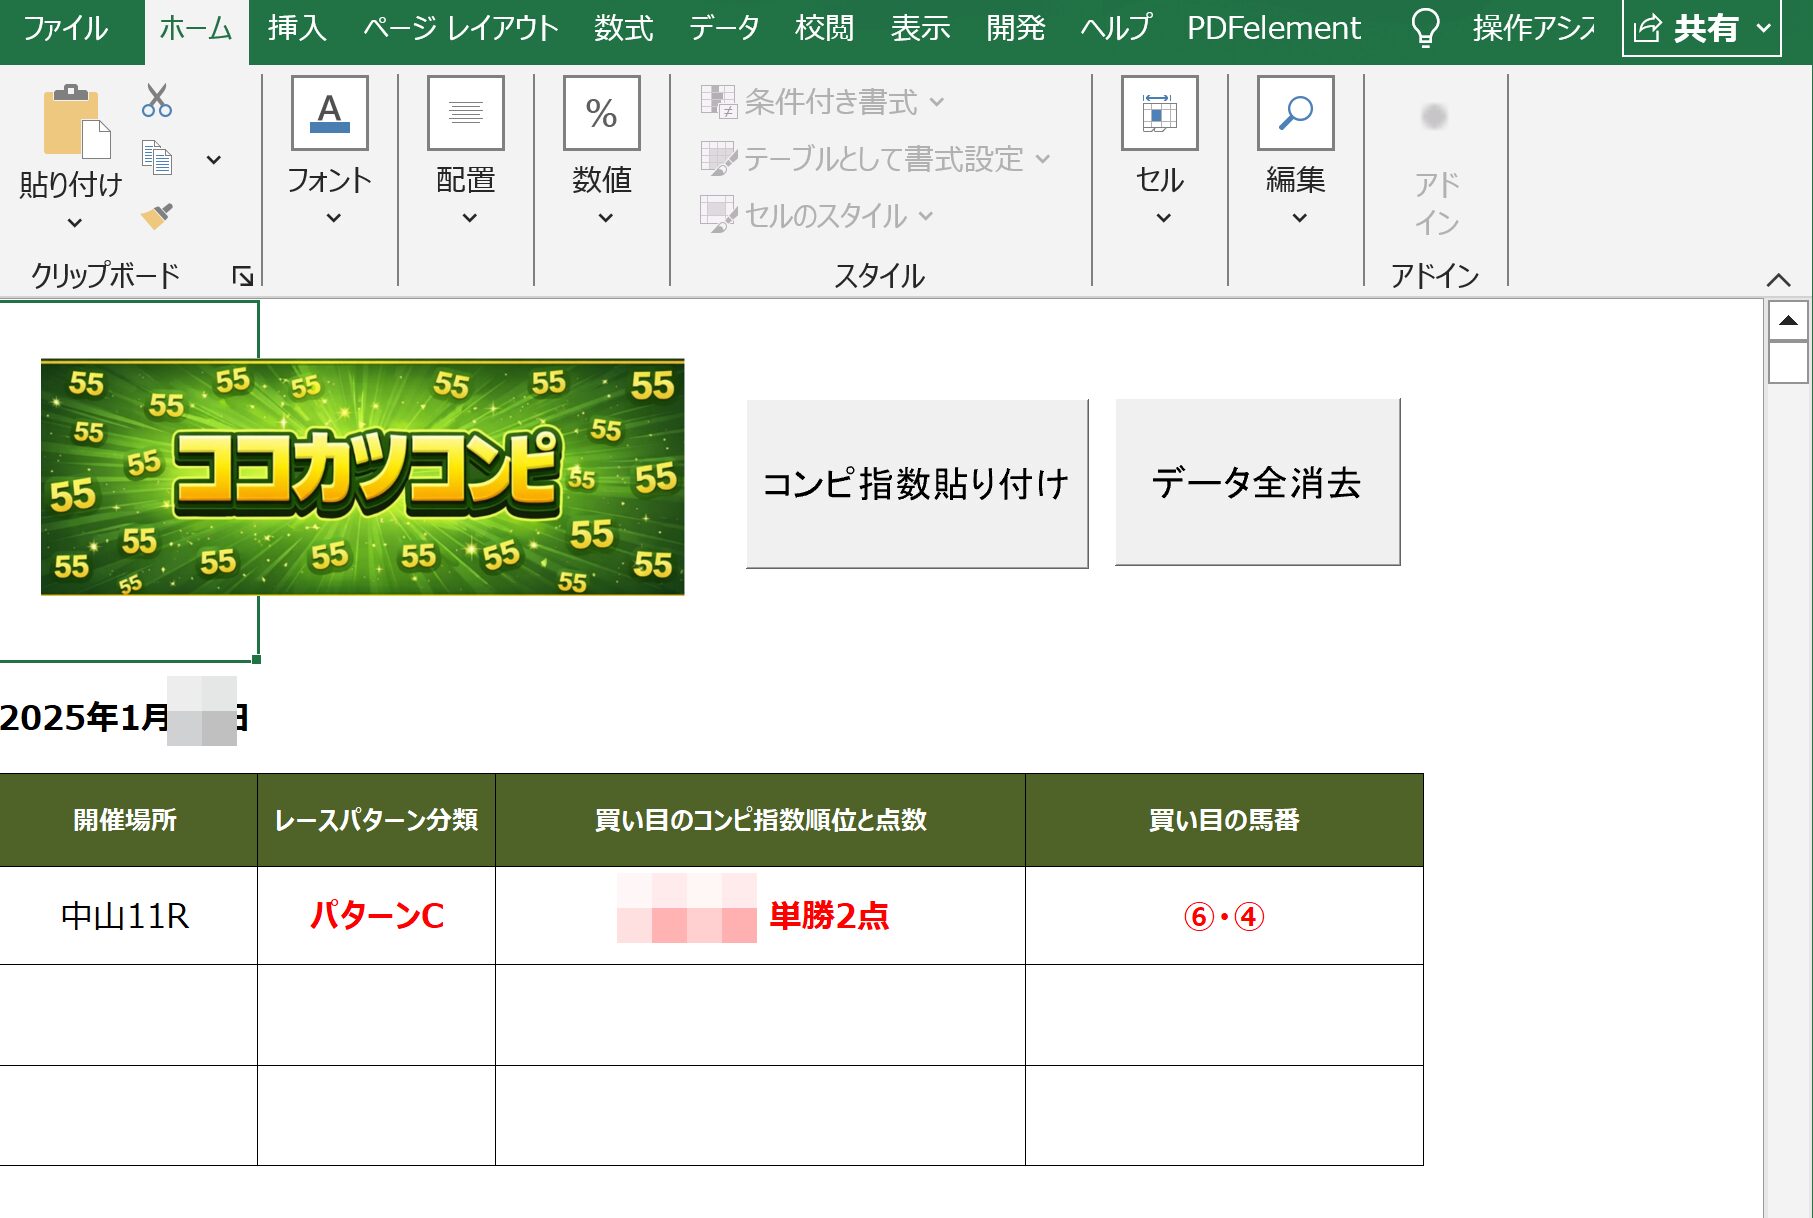
Task: Open the ファイル menu tab
Action: [66, 28]
